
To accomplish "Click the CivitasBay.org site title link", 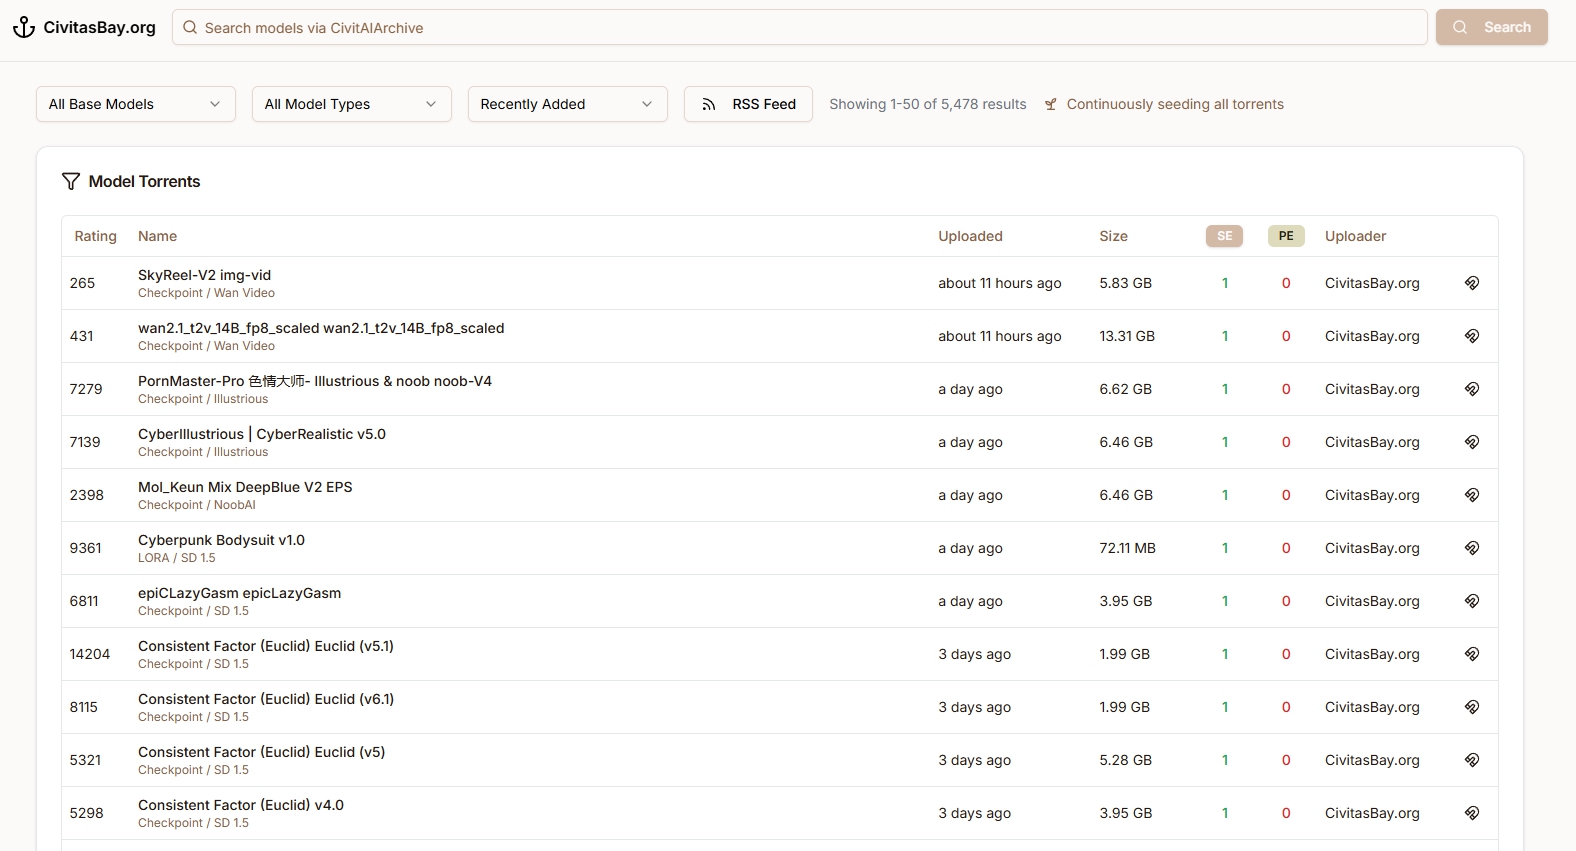I will click(99, 27).
